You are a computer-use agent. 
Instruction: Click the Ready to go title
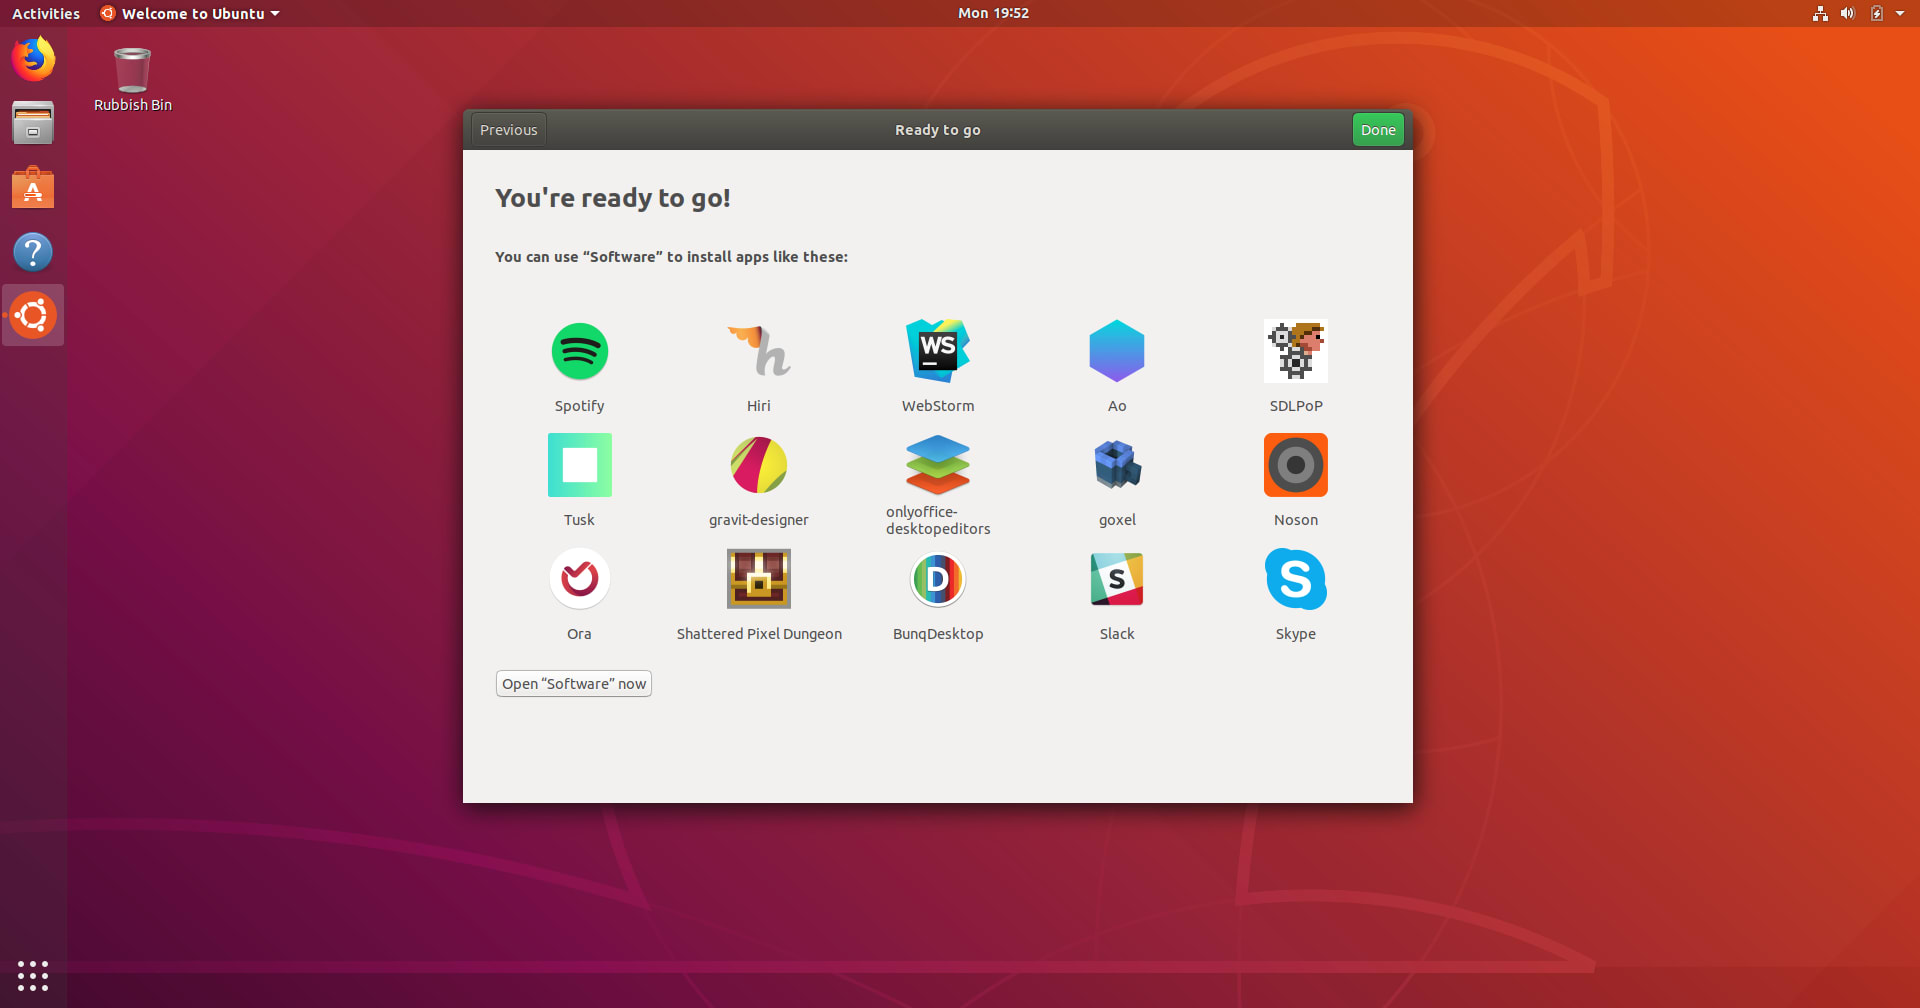(938, 130)
